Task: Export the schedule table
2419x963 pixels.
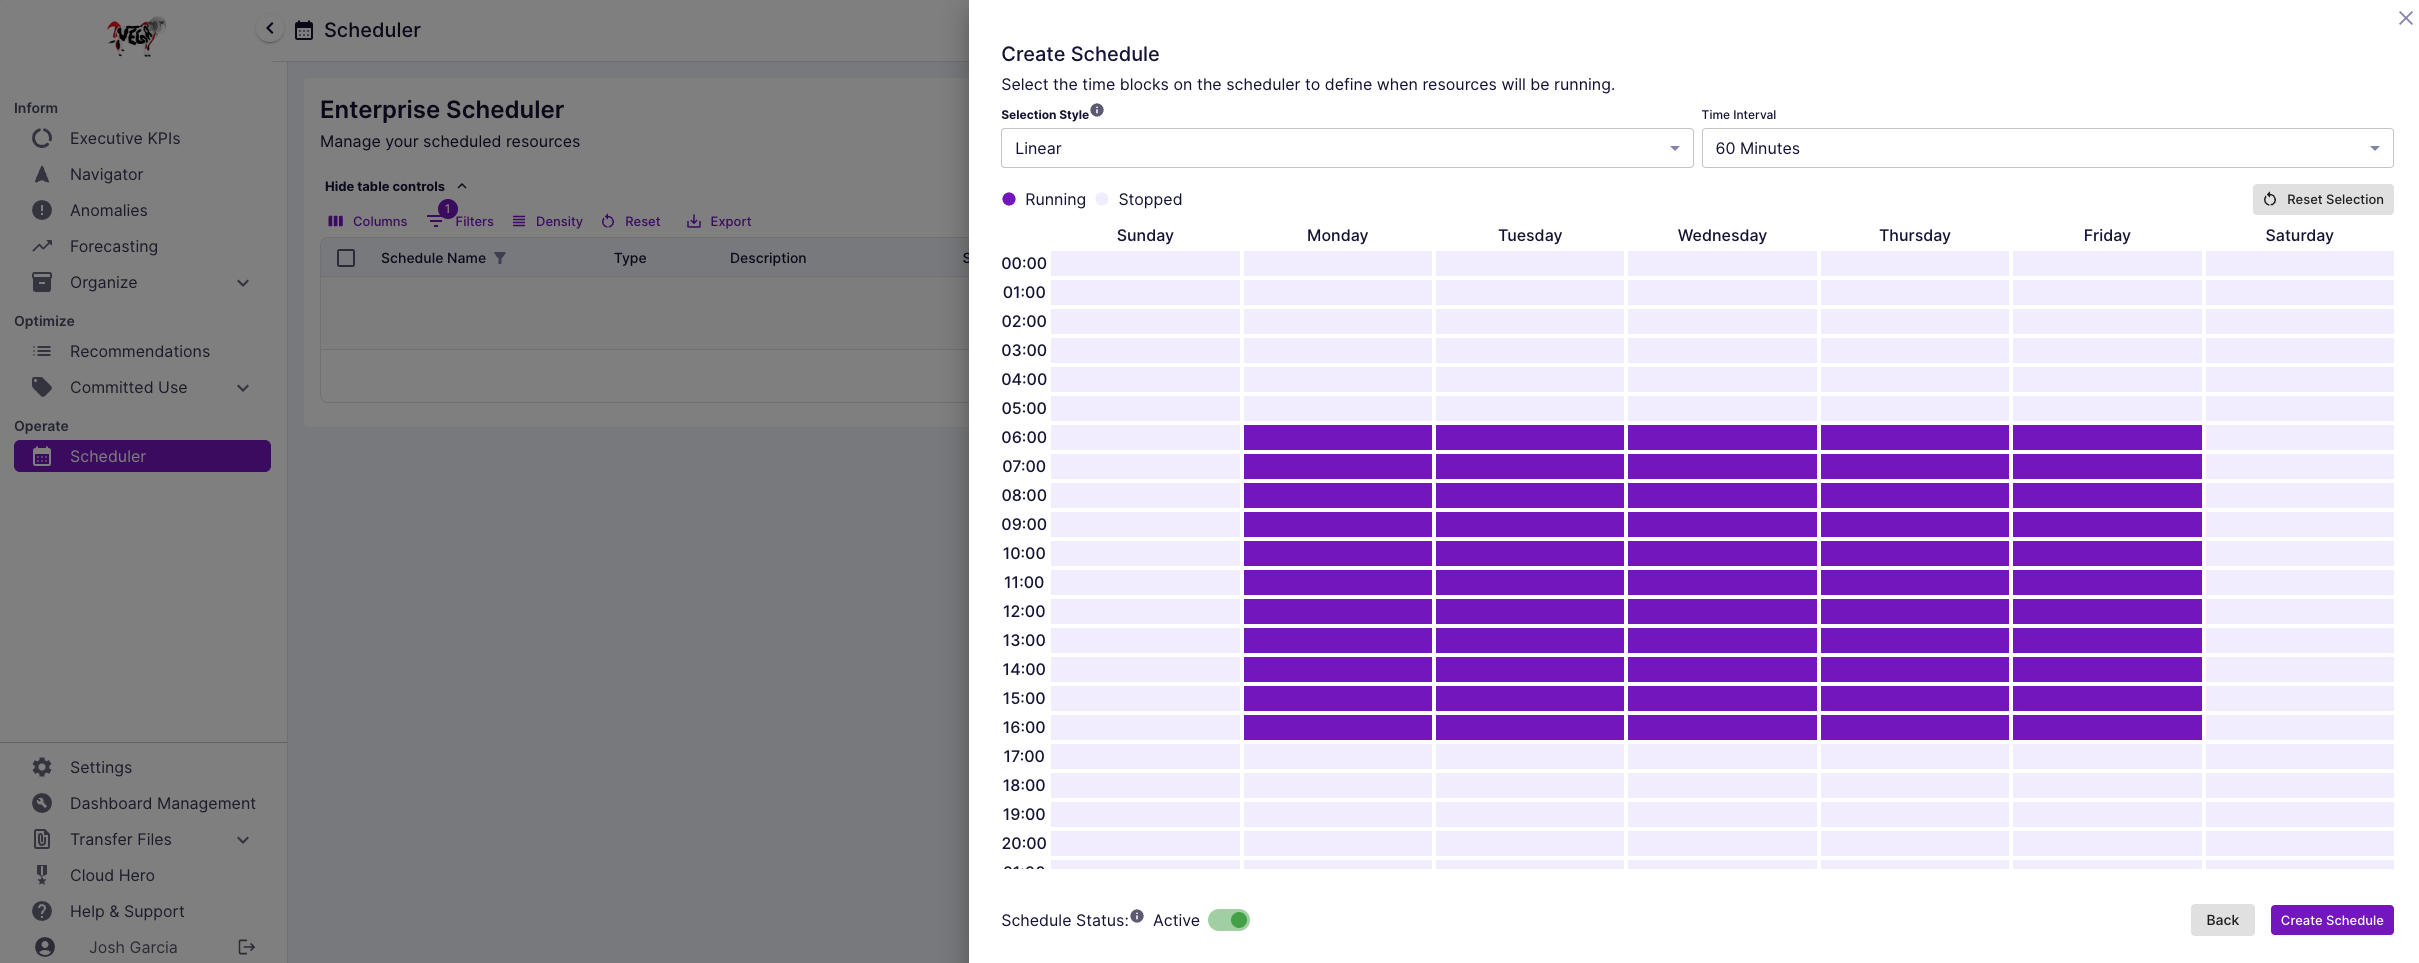Action: (x=719, y=221)
